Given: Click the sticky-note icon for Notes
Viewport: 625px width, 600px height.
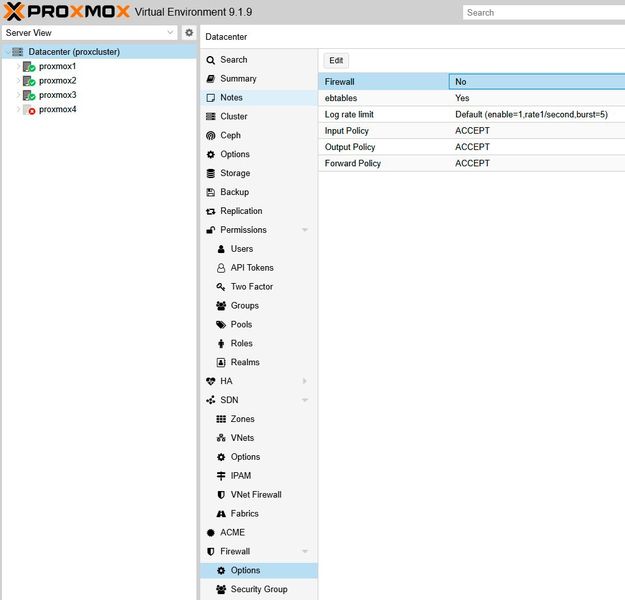Looking at the screenshot, I should 210,98.
